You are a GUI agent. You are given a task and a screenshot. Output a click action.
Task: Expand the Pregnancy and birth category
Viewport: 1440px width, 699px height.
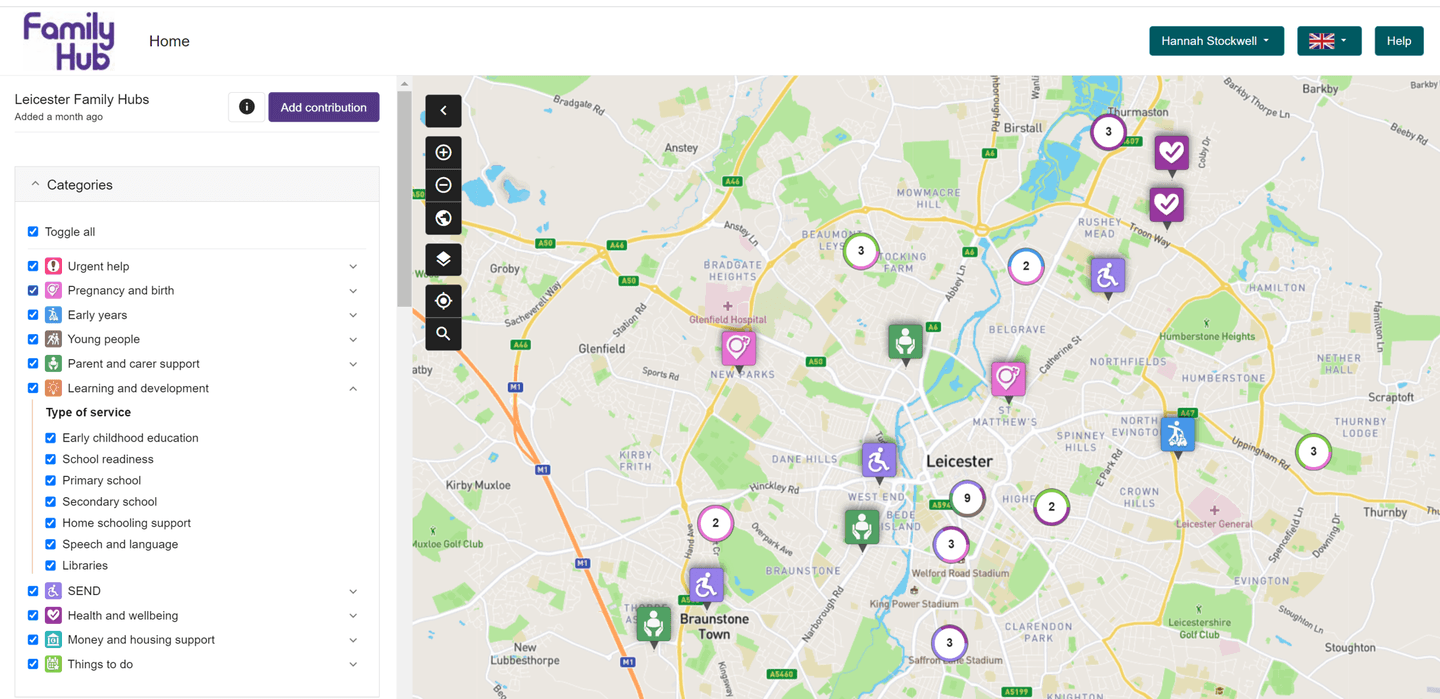[x=353, y=291]
